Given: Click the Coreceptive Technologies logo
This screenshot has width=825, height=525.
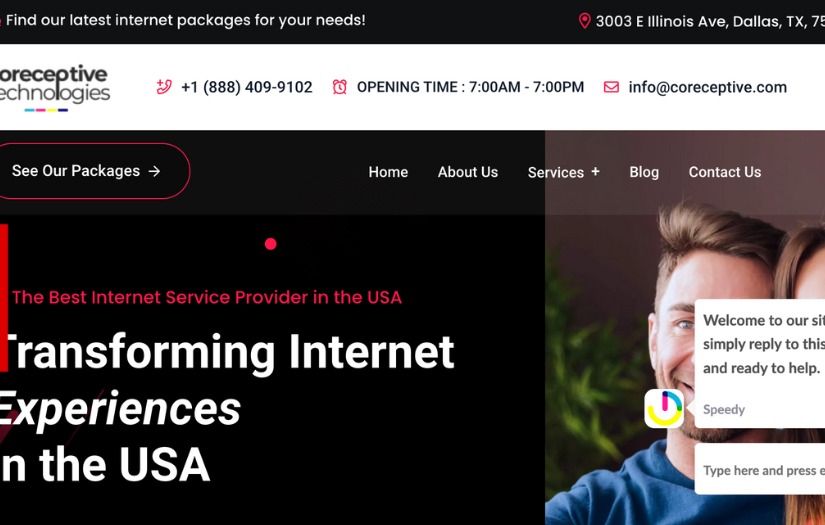Looking at the screenshot, I should [x=54, y=88].
